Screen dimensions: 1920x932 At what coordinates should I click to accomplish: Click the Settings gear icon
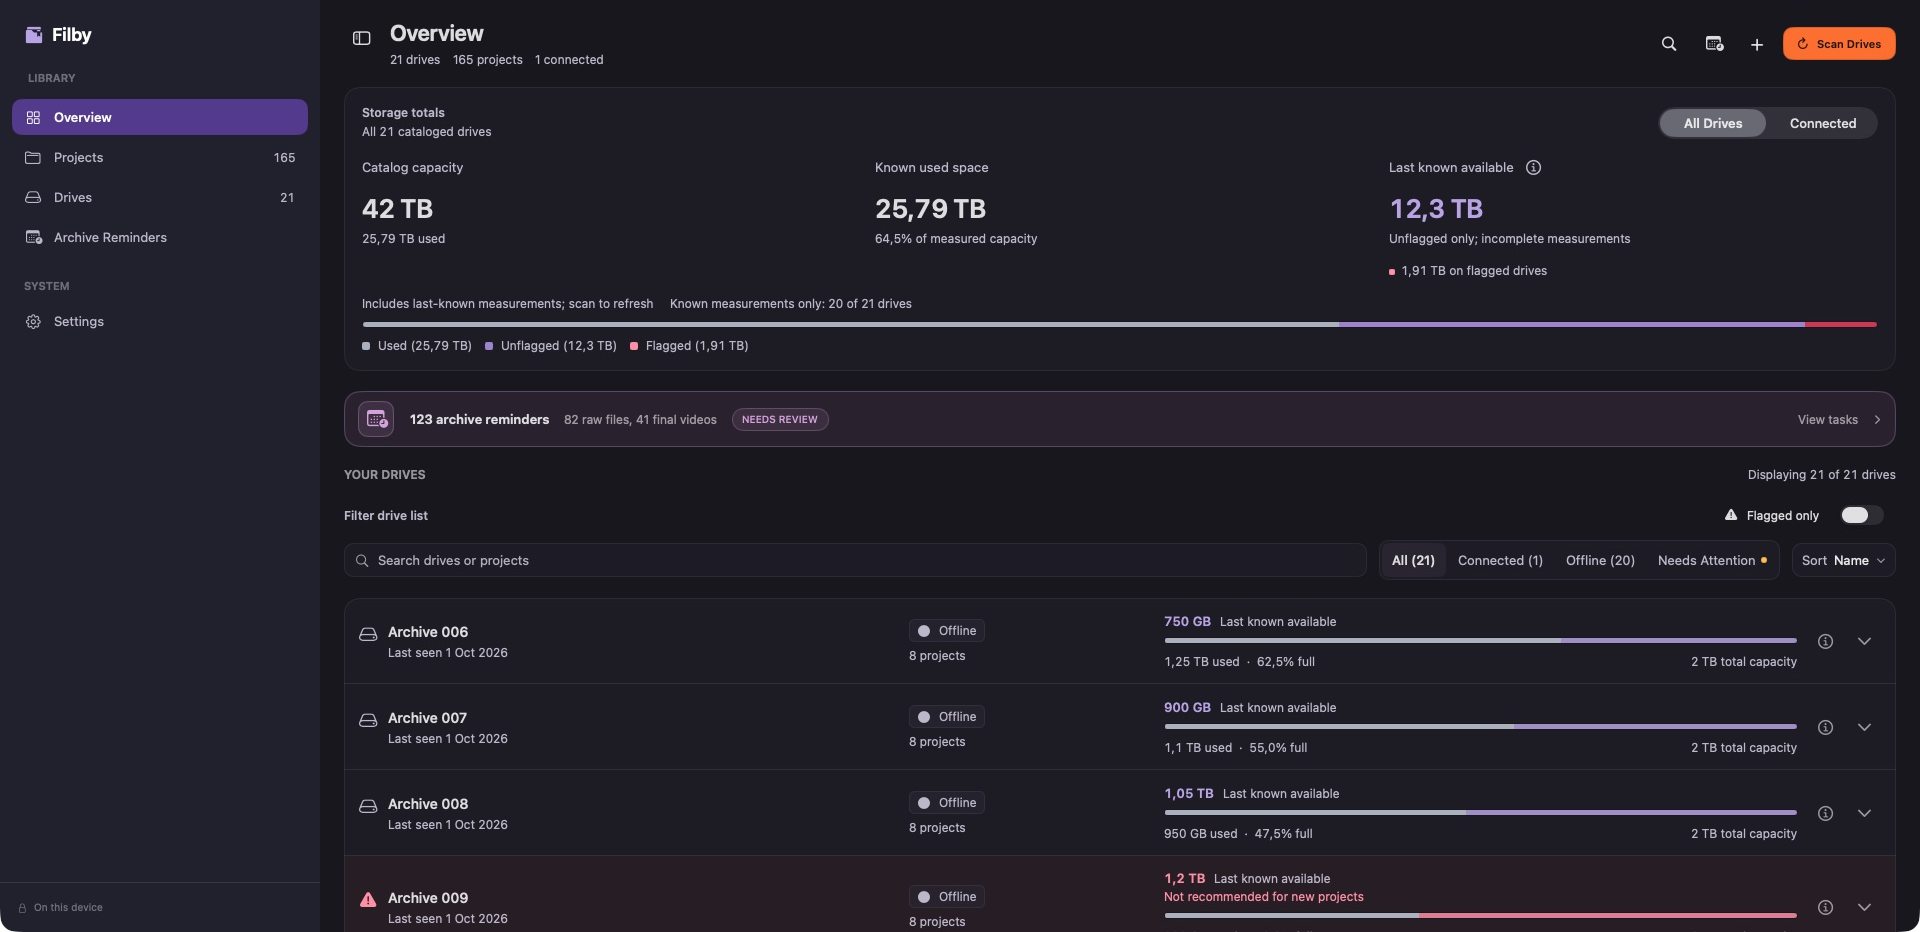click(33, 322)
